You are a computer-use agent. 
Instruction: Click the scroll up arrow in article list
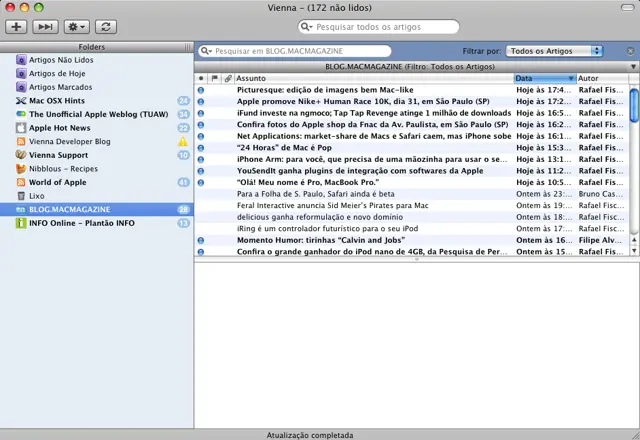click(634, 240)
